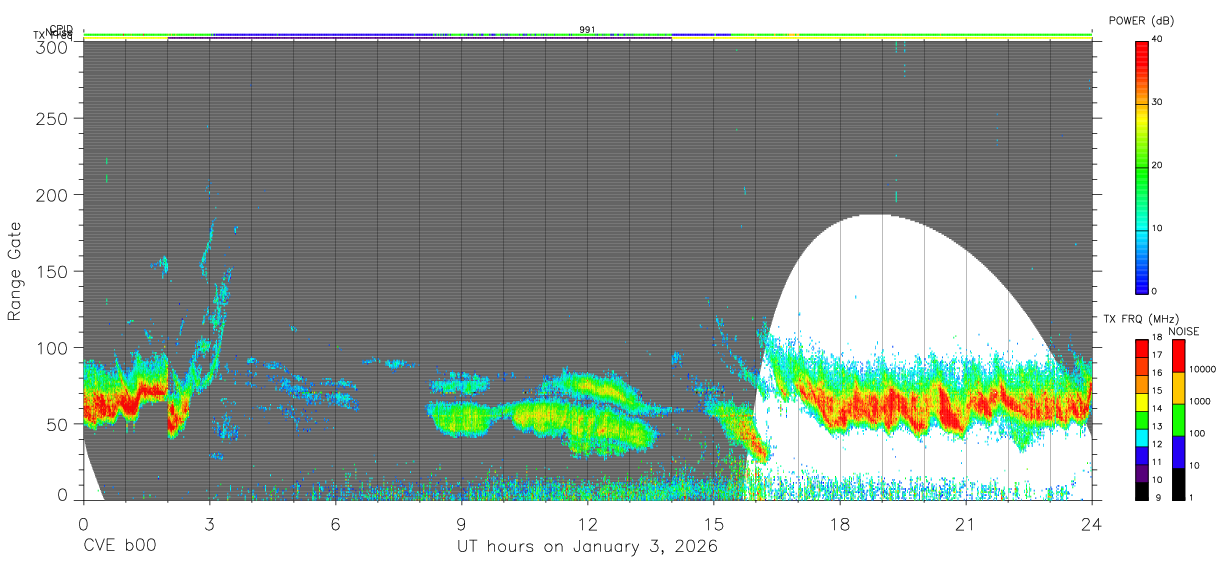Click the "6" UT hour tick label

pos(336,524)
